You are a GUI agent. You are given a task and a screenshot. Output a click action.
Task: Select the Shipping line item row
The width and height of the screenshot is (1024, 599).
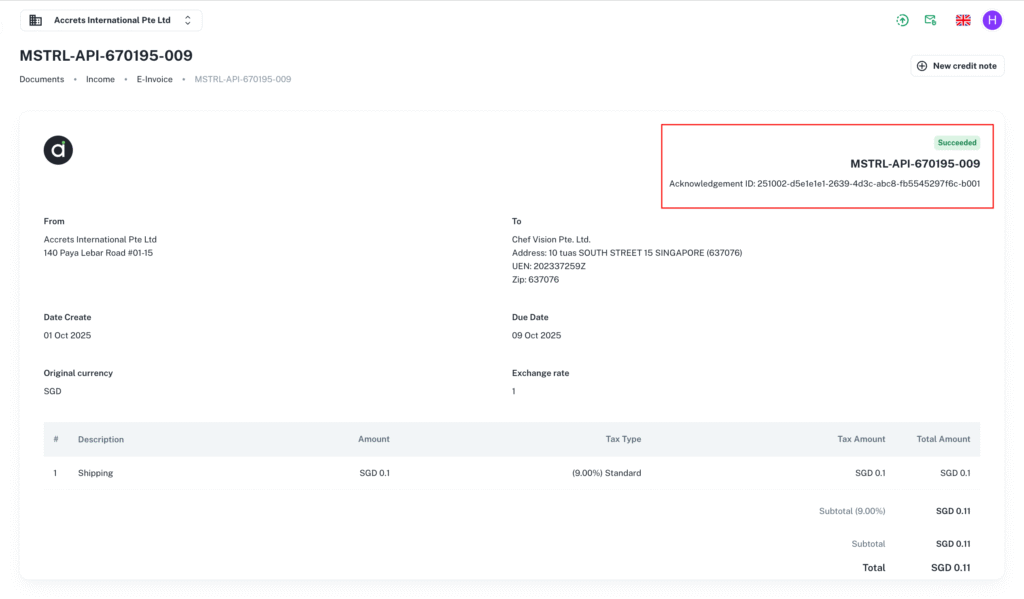click(x=95, y=472)
